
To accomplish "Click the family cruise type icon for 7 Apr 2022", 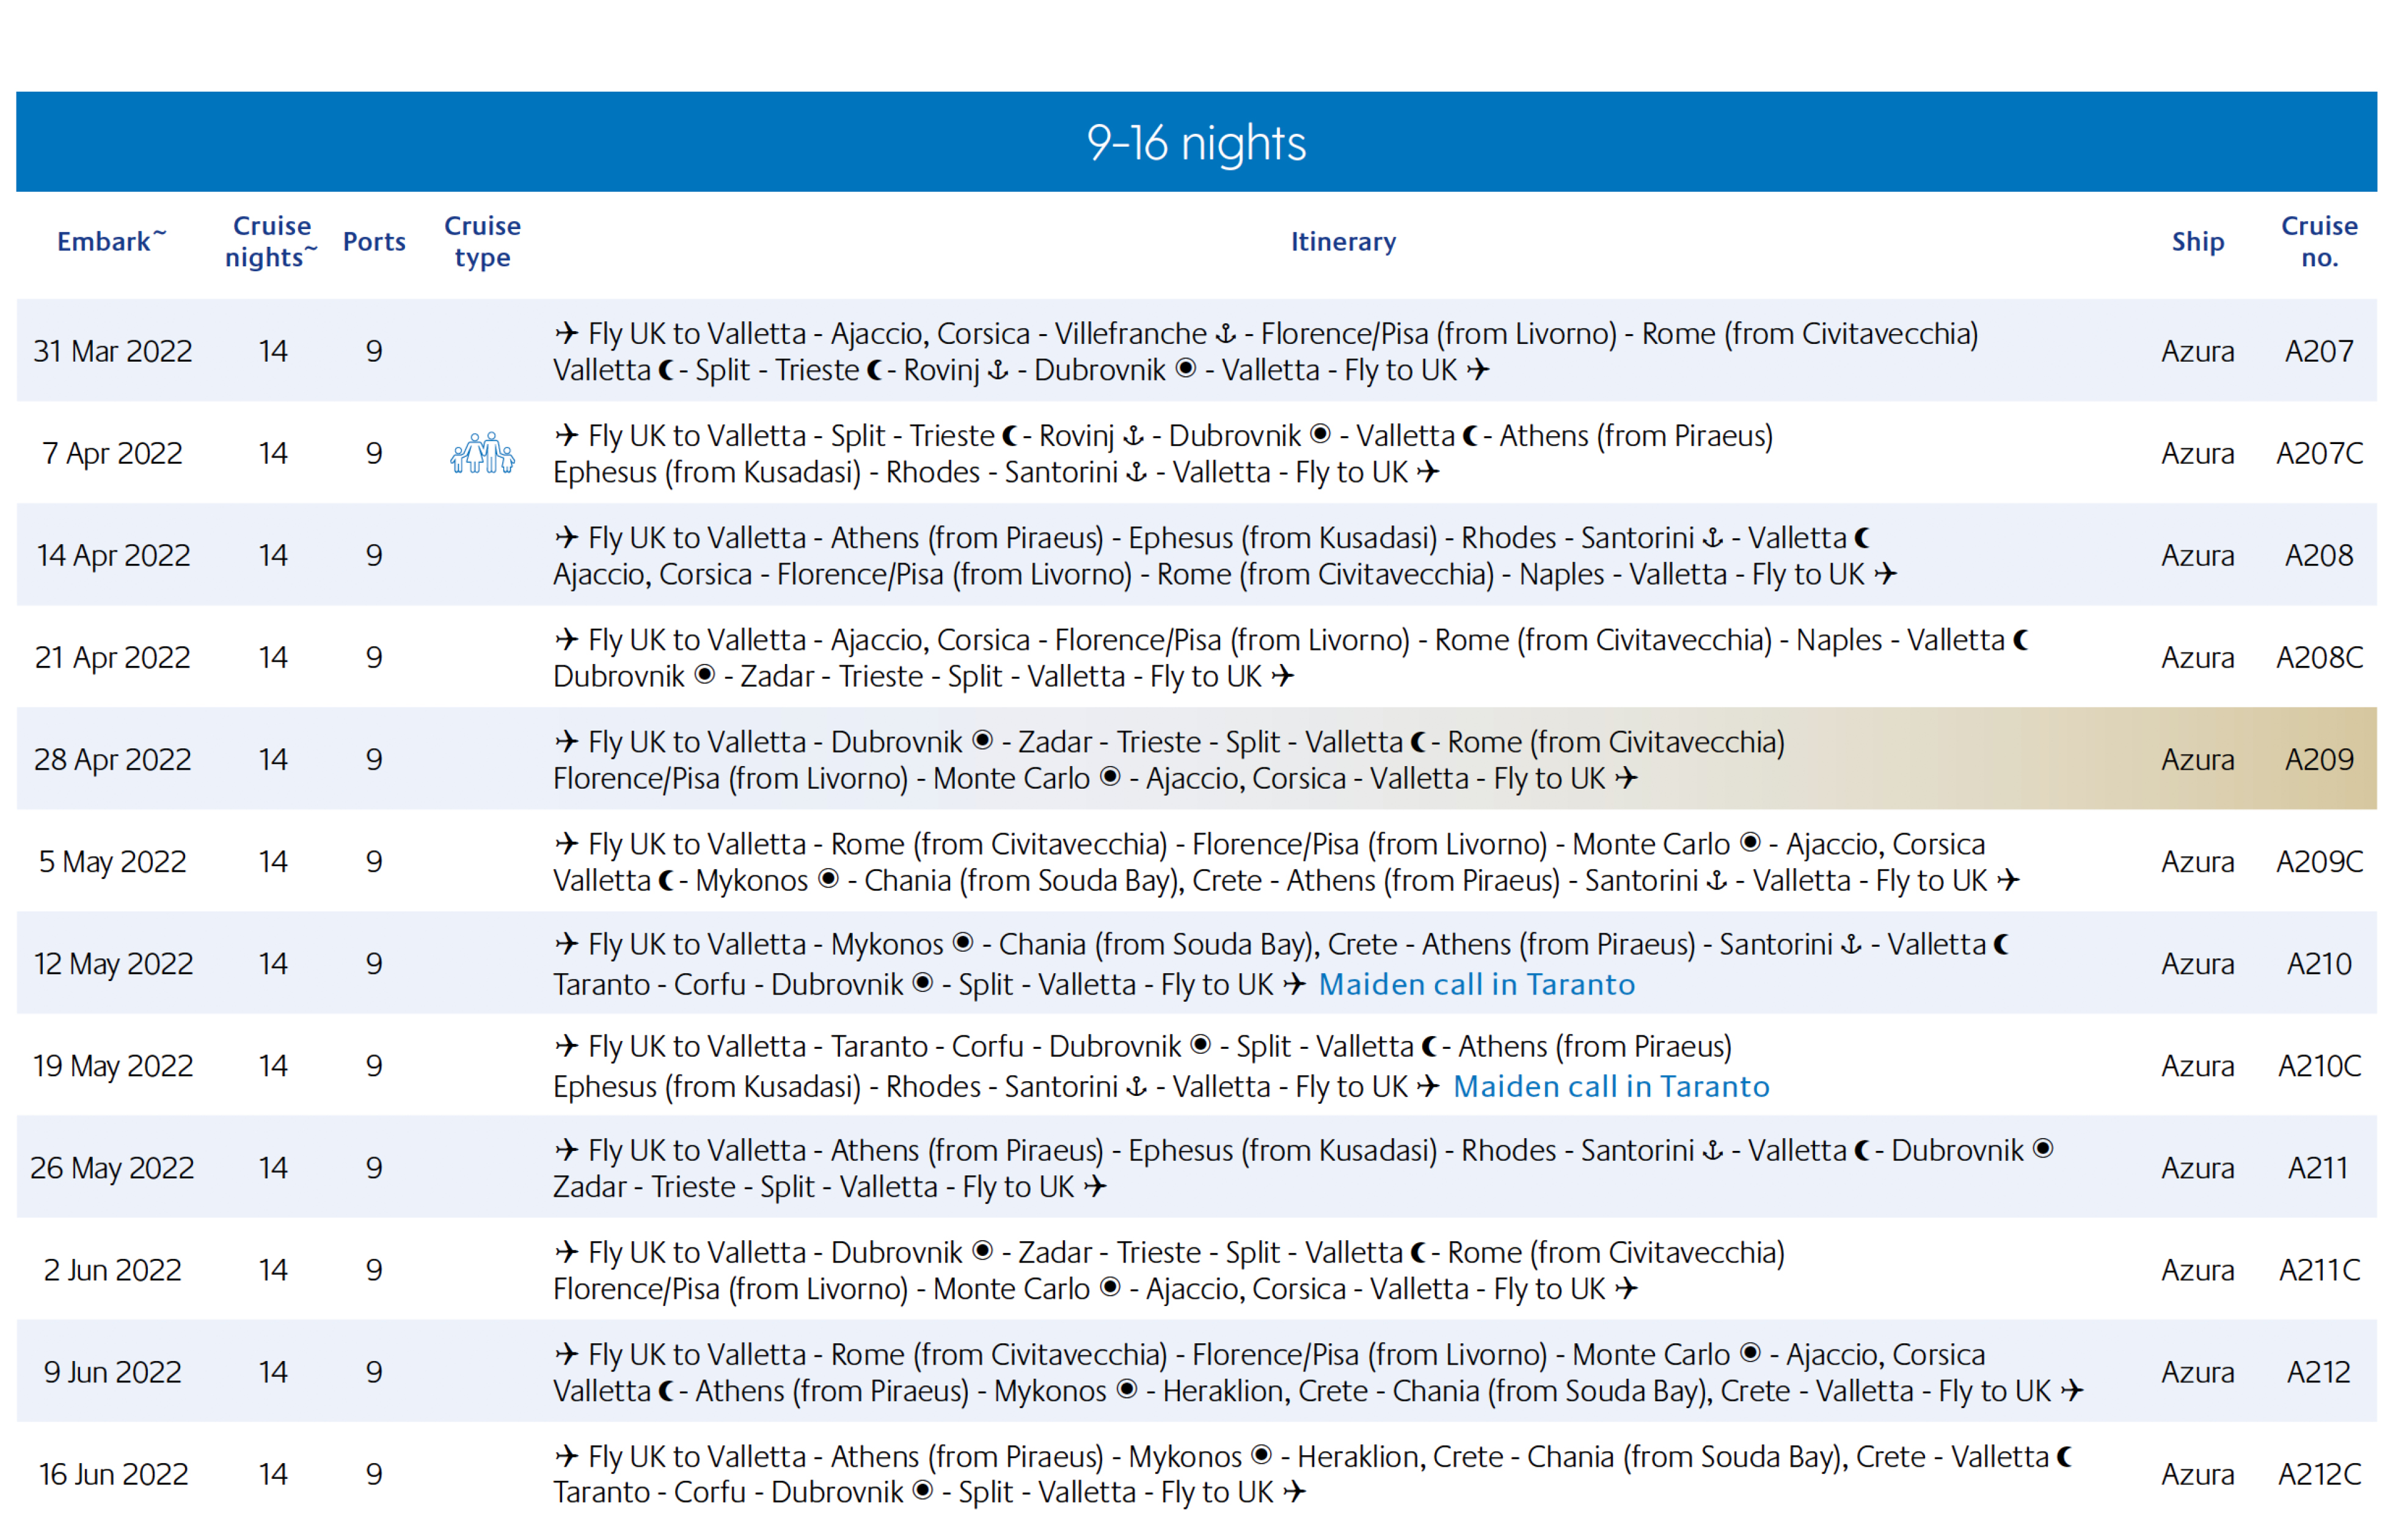I will point(482,453).
